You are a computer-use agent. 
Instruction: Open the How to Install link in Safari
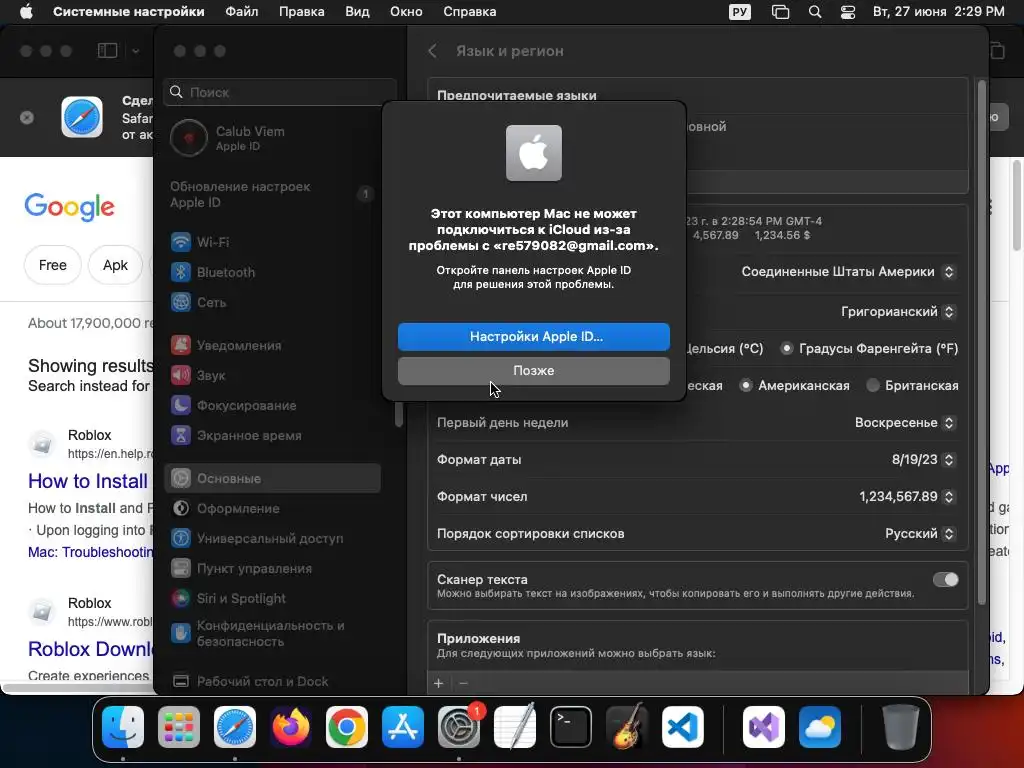click(88, 481)
